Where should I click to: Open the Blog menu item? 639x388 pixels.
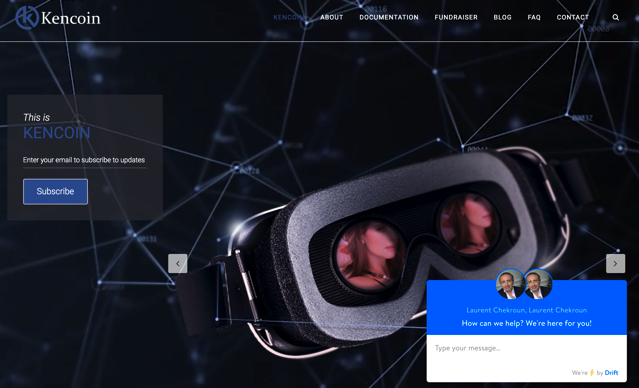coord(502,17)
